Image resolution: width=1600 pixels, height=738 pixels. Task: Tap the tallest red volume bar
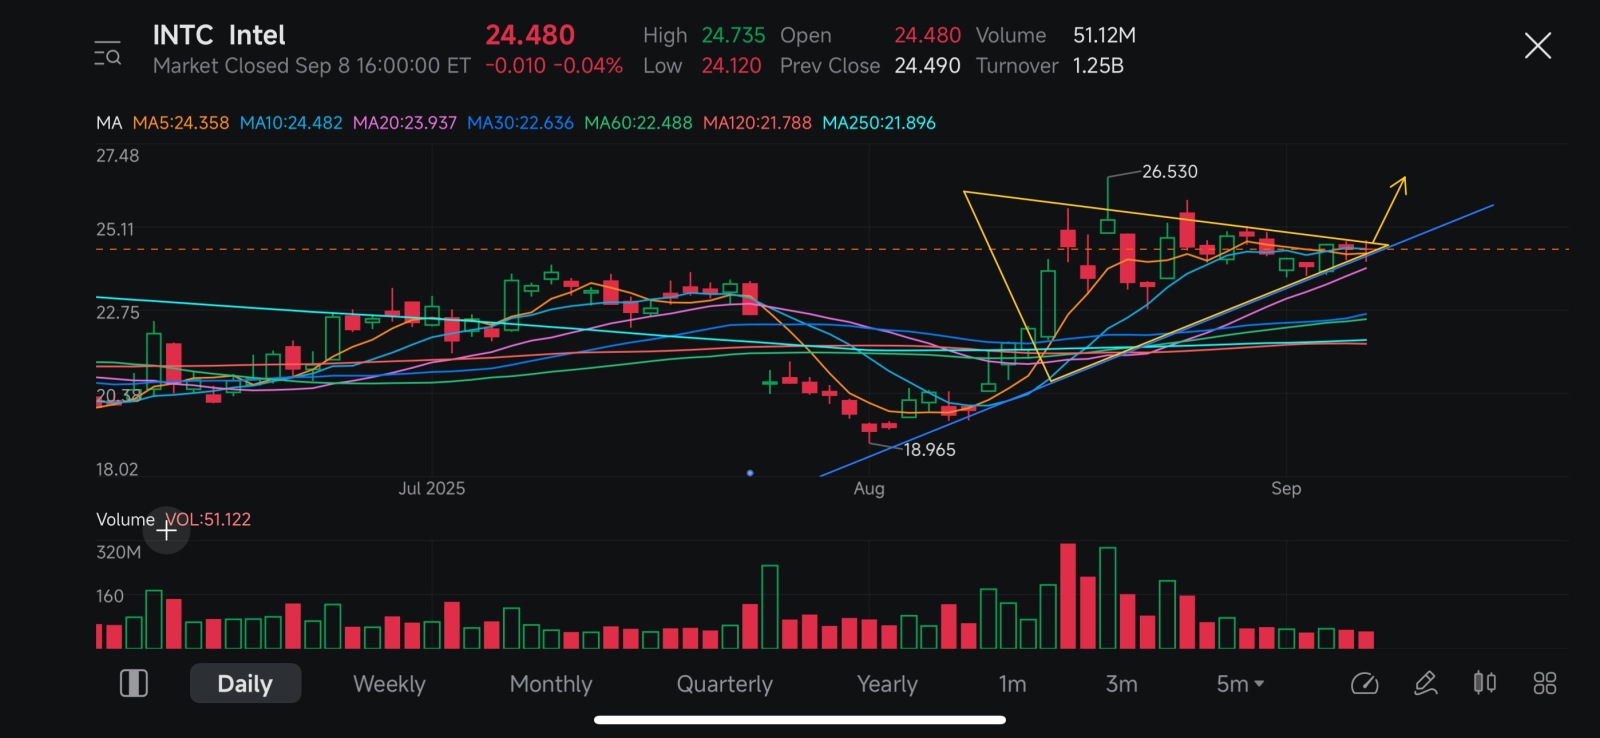(x=1068, y=596)
